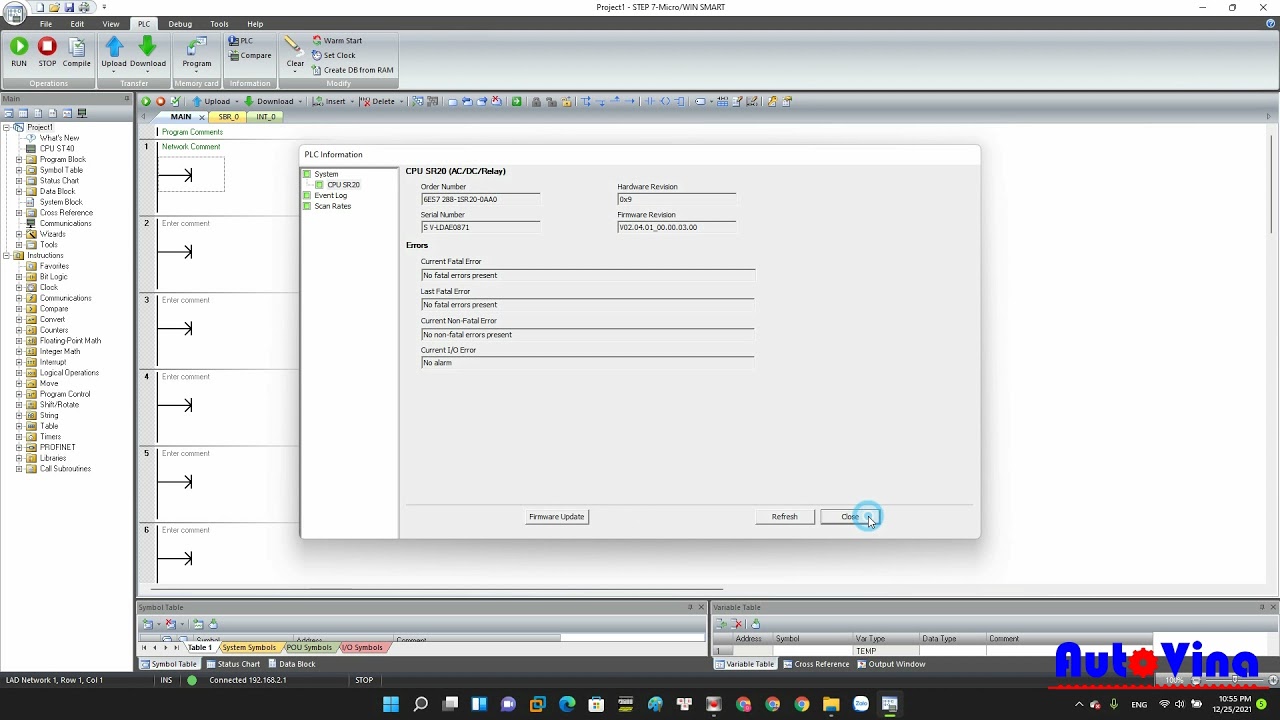Open the Tools ribbon tab
The image size is (1280, 720).
click(x=219, y=24)
